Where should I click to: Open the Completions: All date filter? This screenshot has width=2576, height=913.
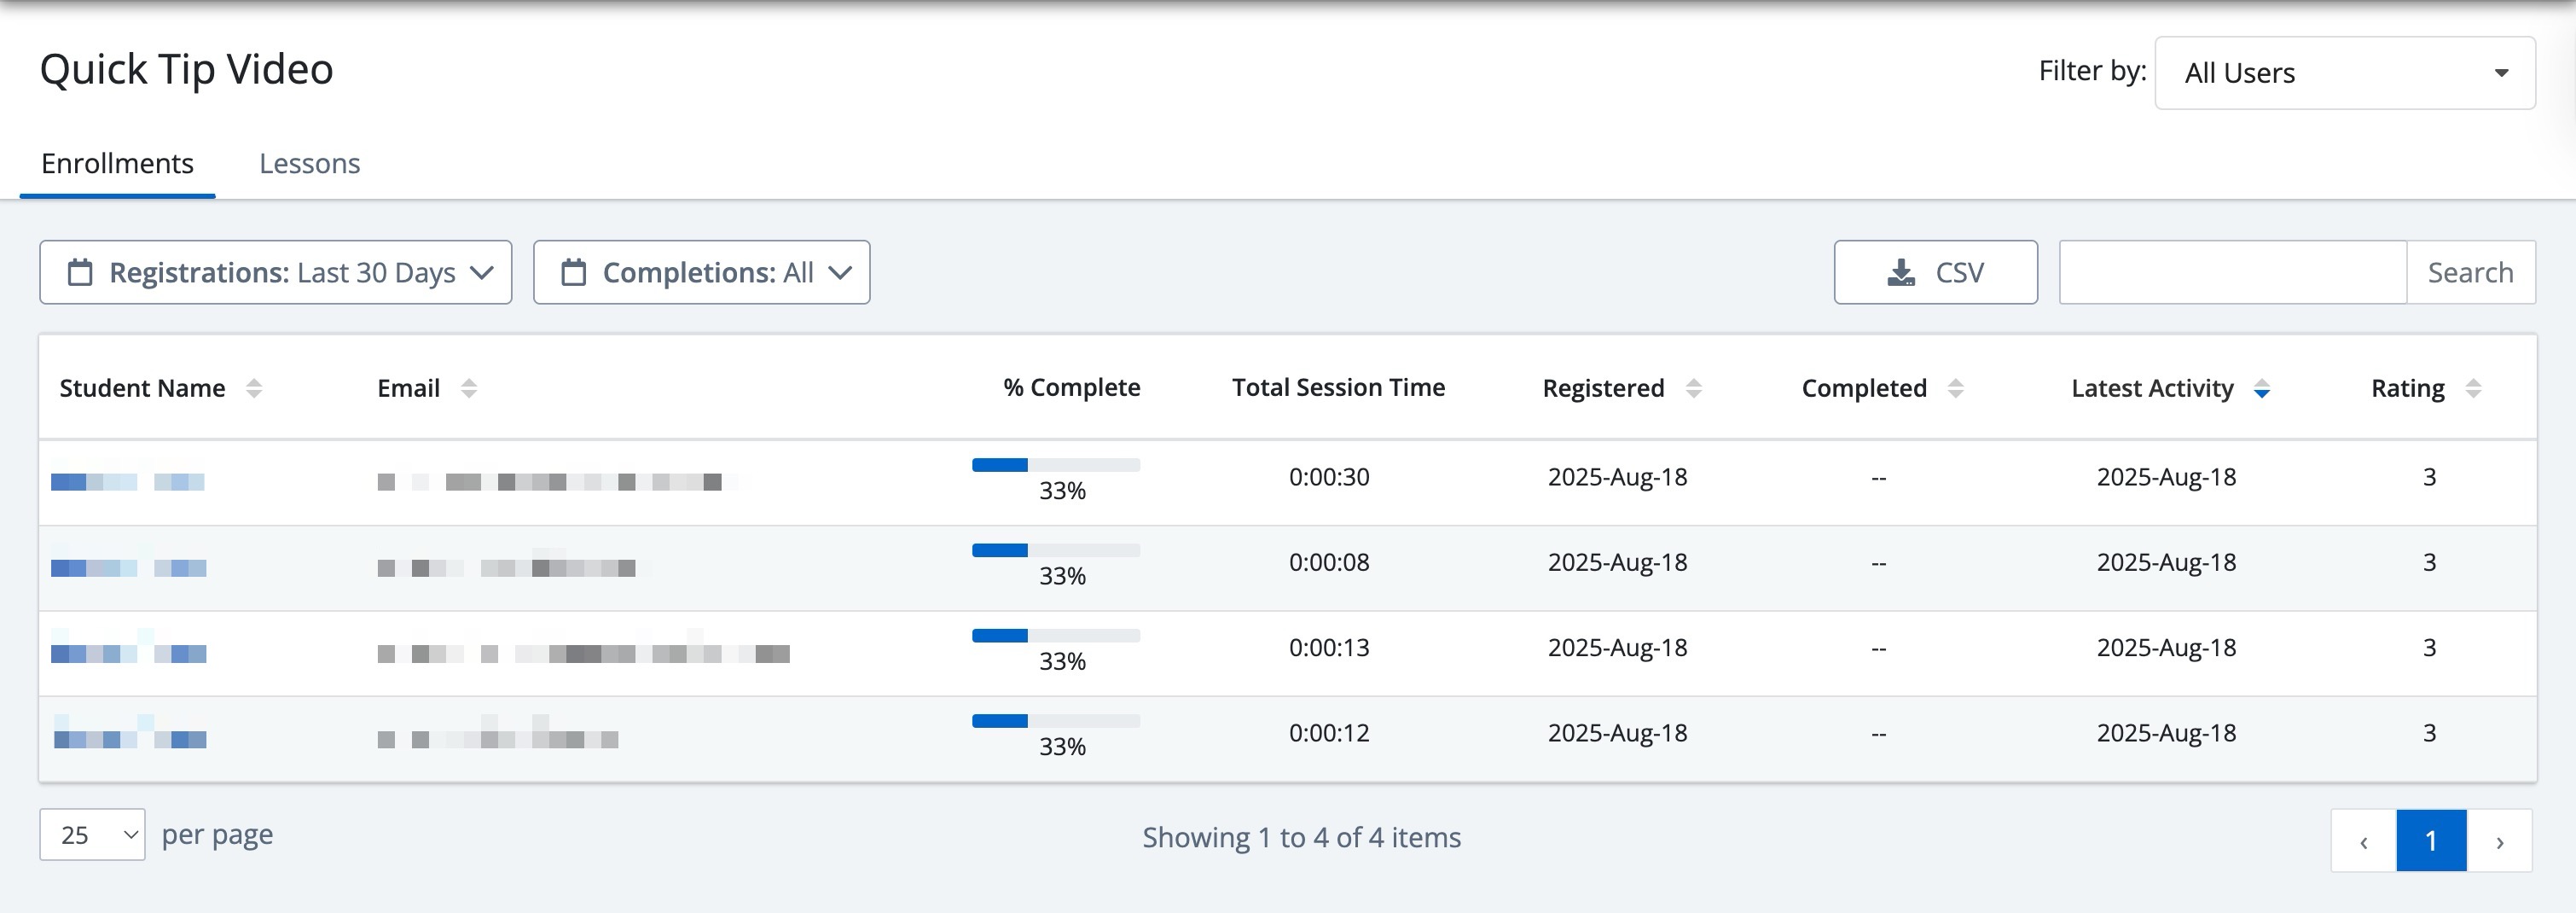click(x=701, y=272)
